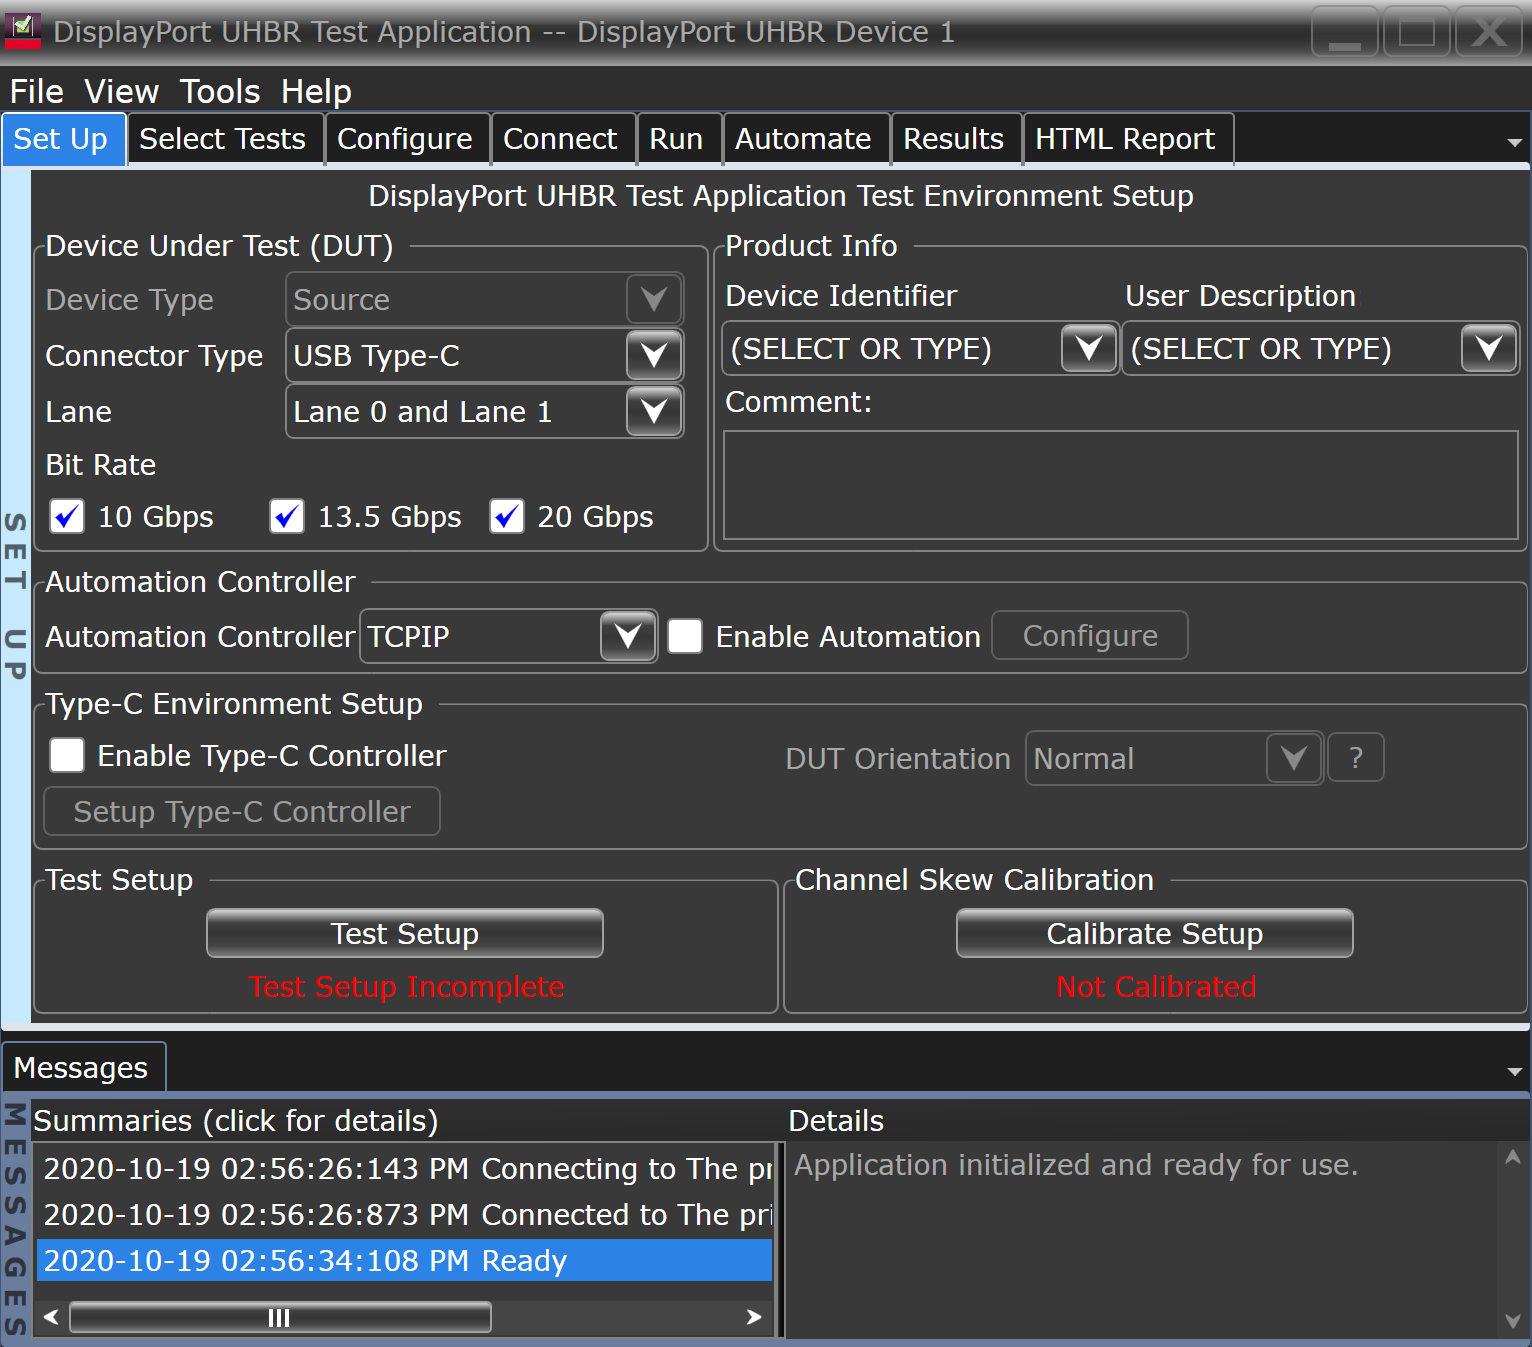Open the Lane selection dropdown
The image size is (1532, 1347).
click(x=654, y=412)
